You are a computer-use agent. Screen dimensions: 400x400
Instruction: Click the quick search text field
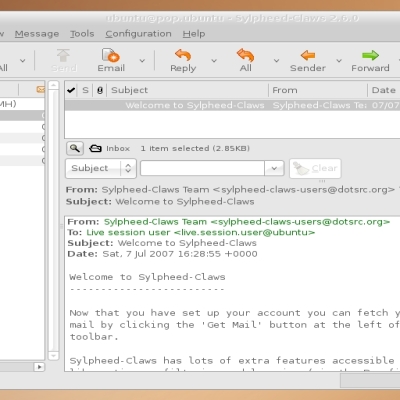202,168
